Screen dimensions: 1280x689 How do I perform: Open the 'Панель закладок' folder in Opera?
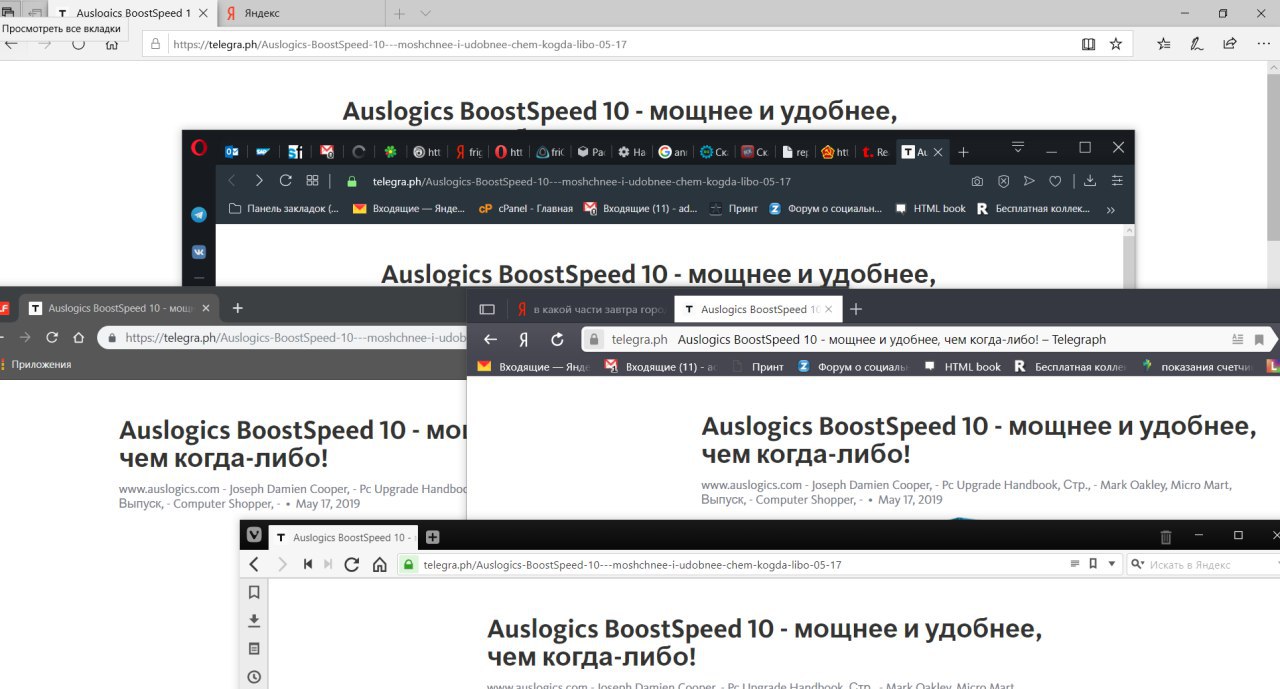pos(284,209)
